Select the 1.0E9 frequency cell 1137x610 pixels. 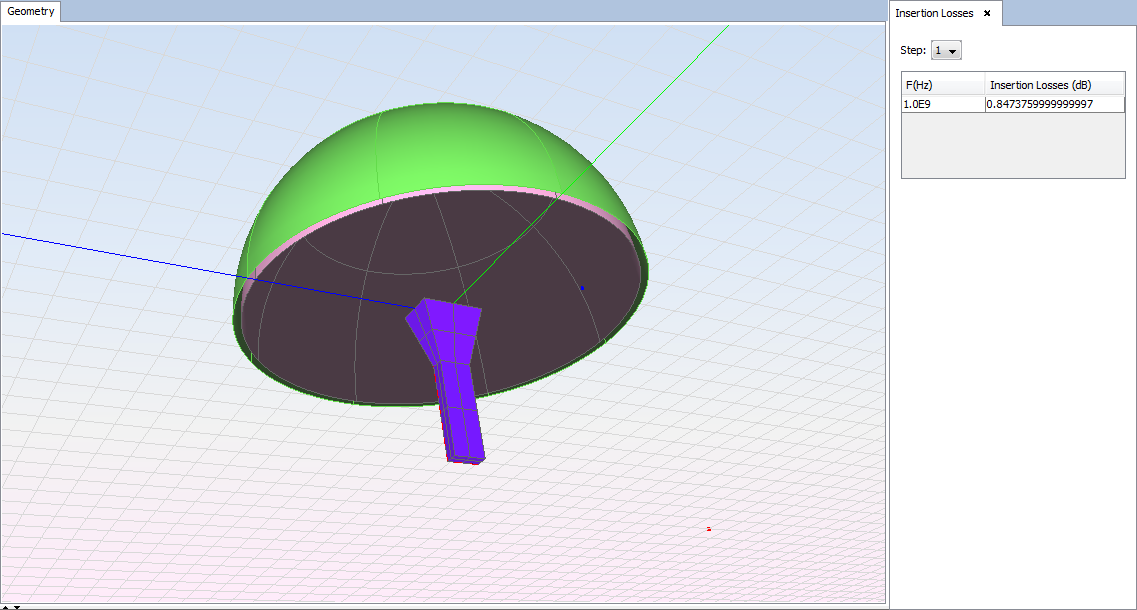[942, 104]
